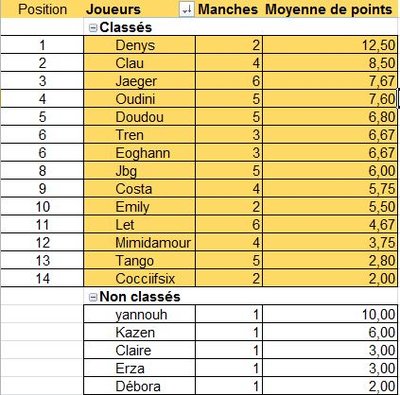Viewport: 400px width, 395px height.
Task: Click the Denys player cell
Action: [139, 45]
